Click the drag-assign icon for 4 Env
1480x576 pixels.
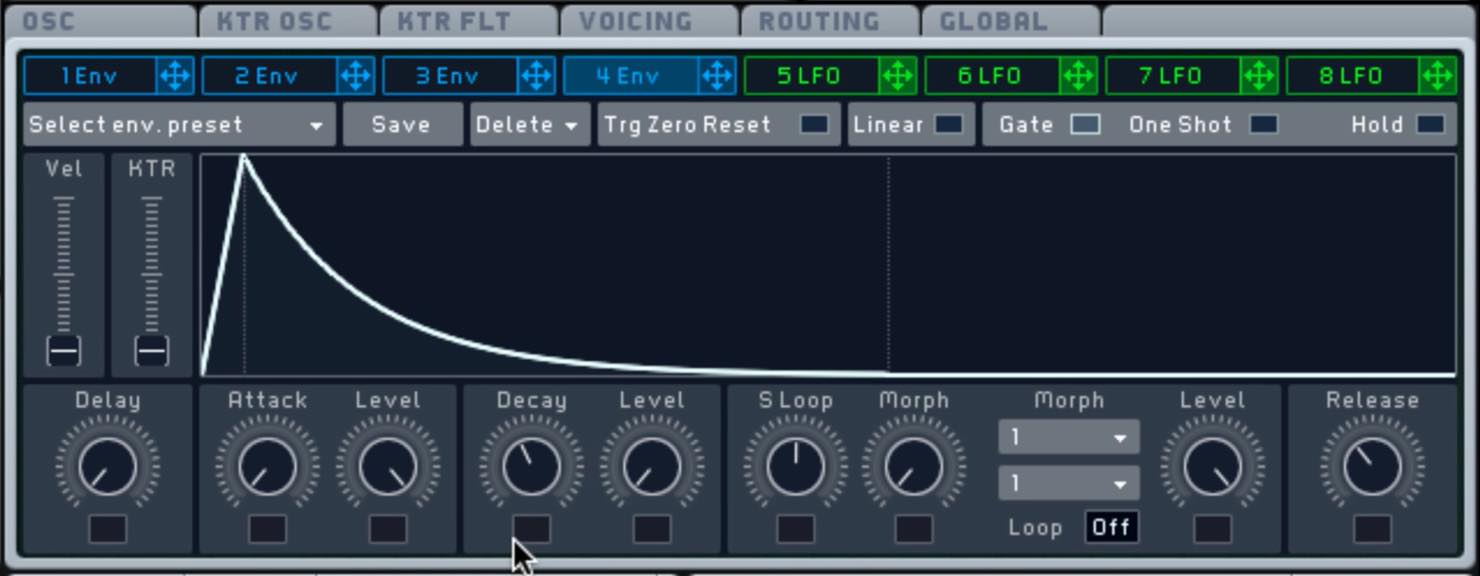pos(717,76)
